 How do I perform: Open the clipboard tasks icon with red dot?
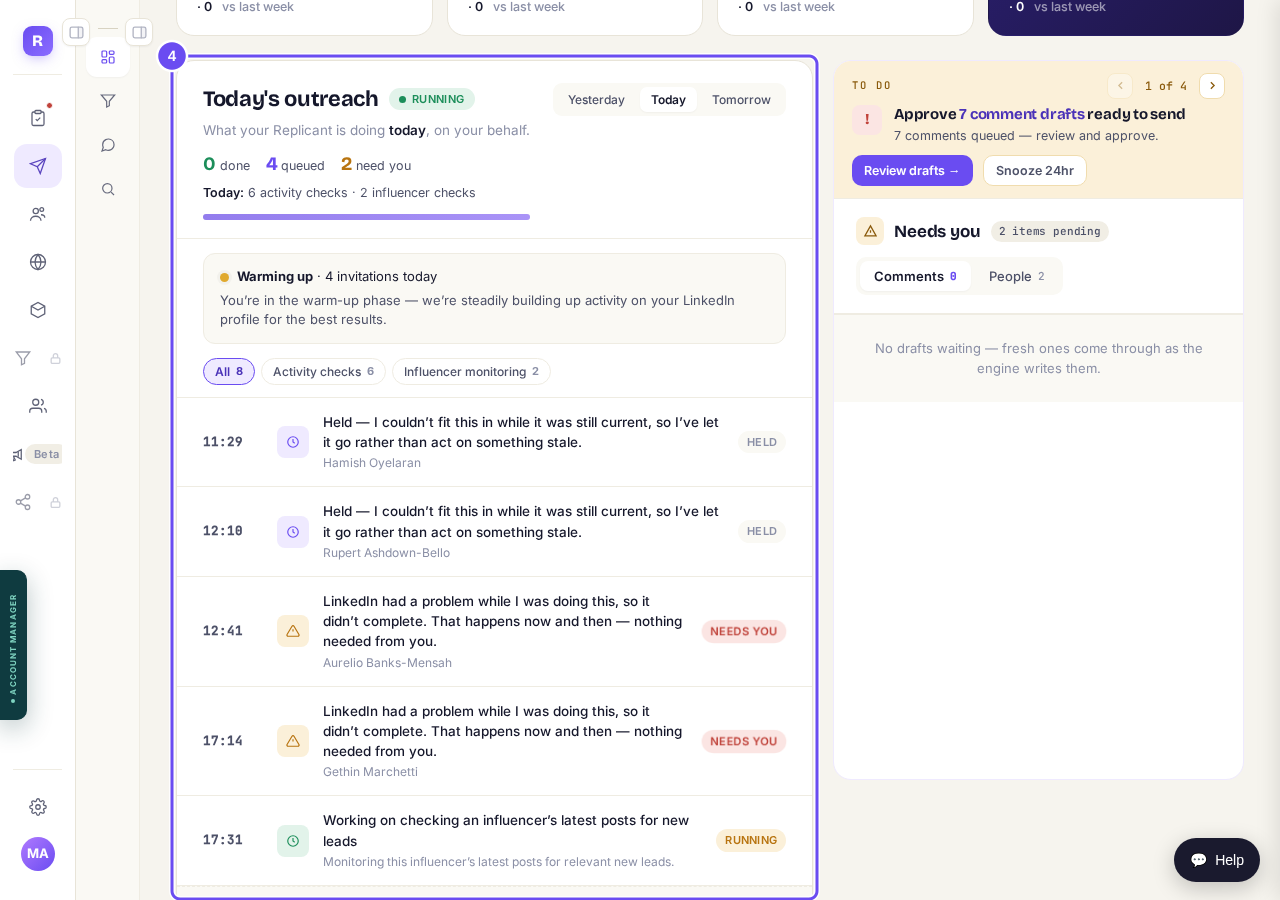pos(38,118)
